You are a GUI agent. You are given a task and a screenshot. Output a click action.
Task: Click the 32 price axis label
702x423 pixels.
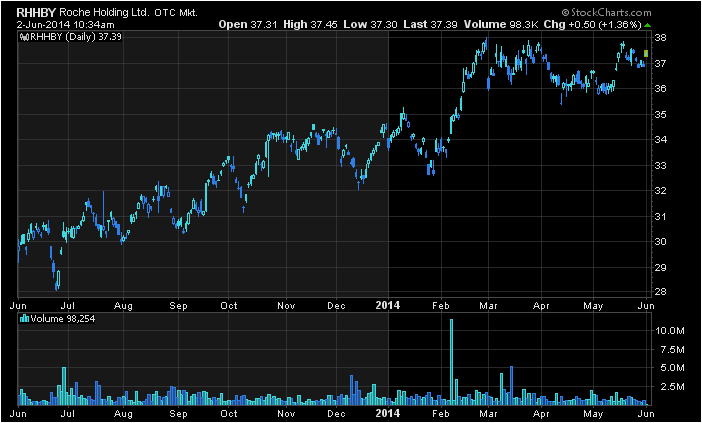[661, 191]
